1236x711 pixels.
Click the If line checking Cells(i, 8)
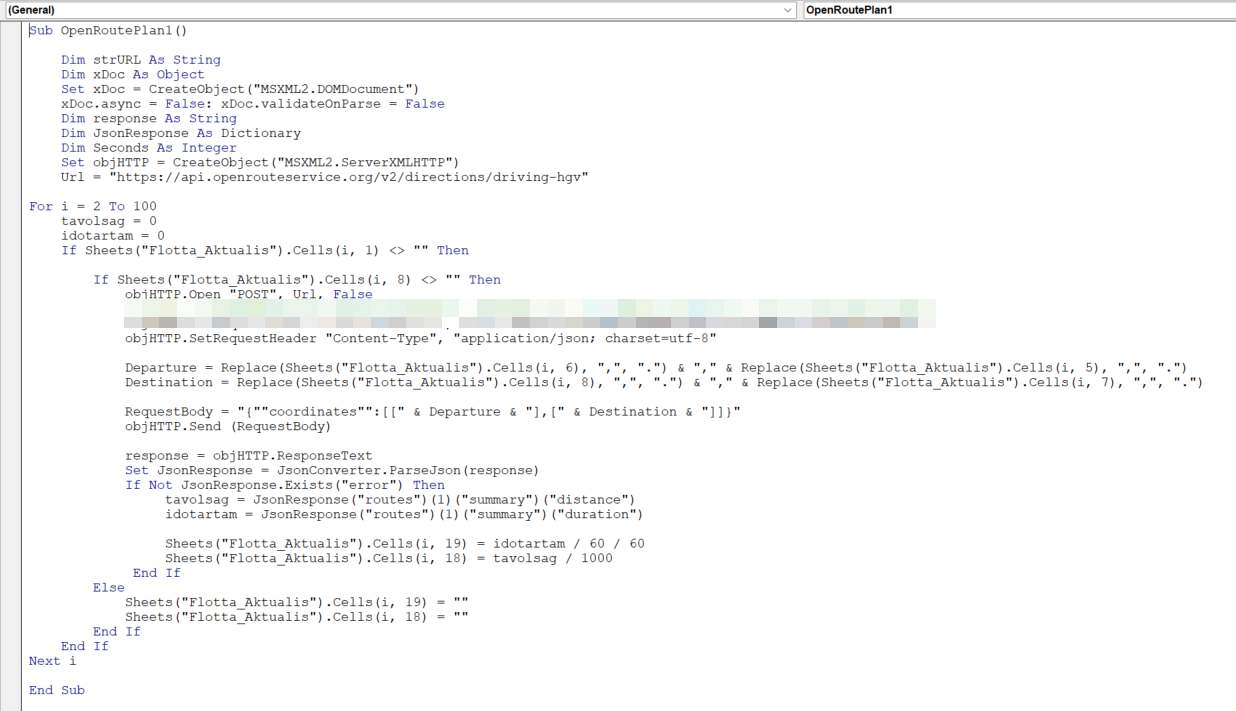297,280
